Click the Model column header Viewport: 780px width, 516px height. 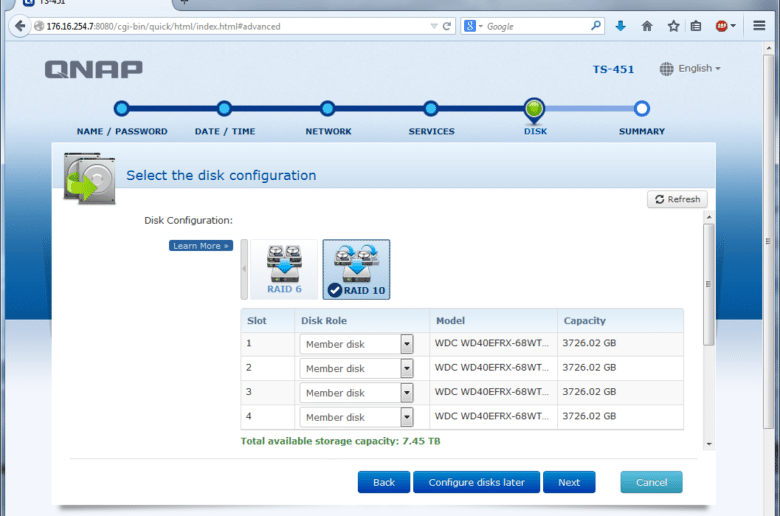(493, 320)
